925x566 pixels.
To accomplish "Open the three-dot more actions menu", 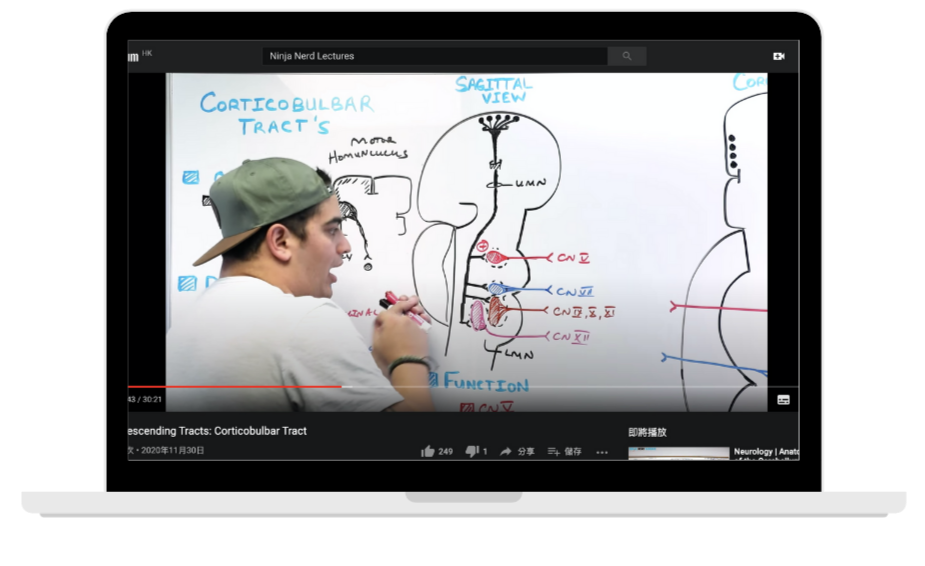I will tap(602, 452).
